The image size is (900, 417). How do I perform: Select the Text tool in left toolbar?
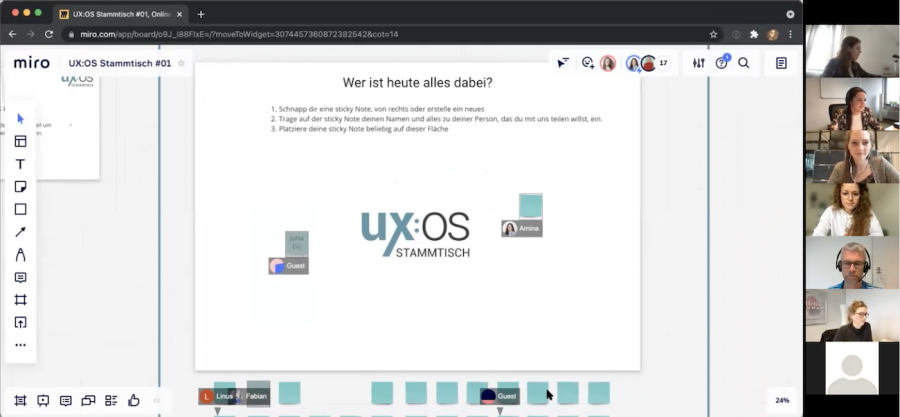[x=20, y=164]
